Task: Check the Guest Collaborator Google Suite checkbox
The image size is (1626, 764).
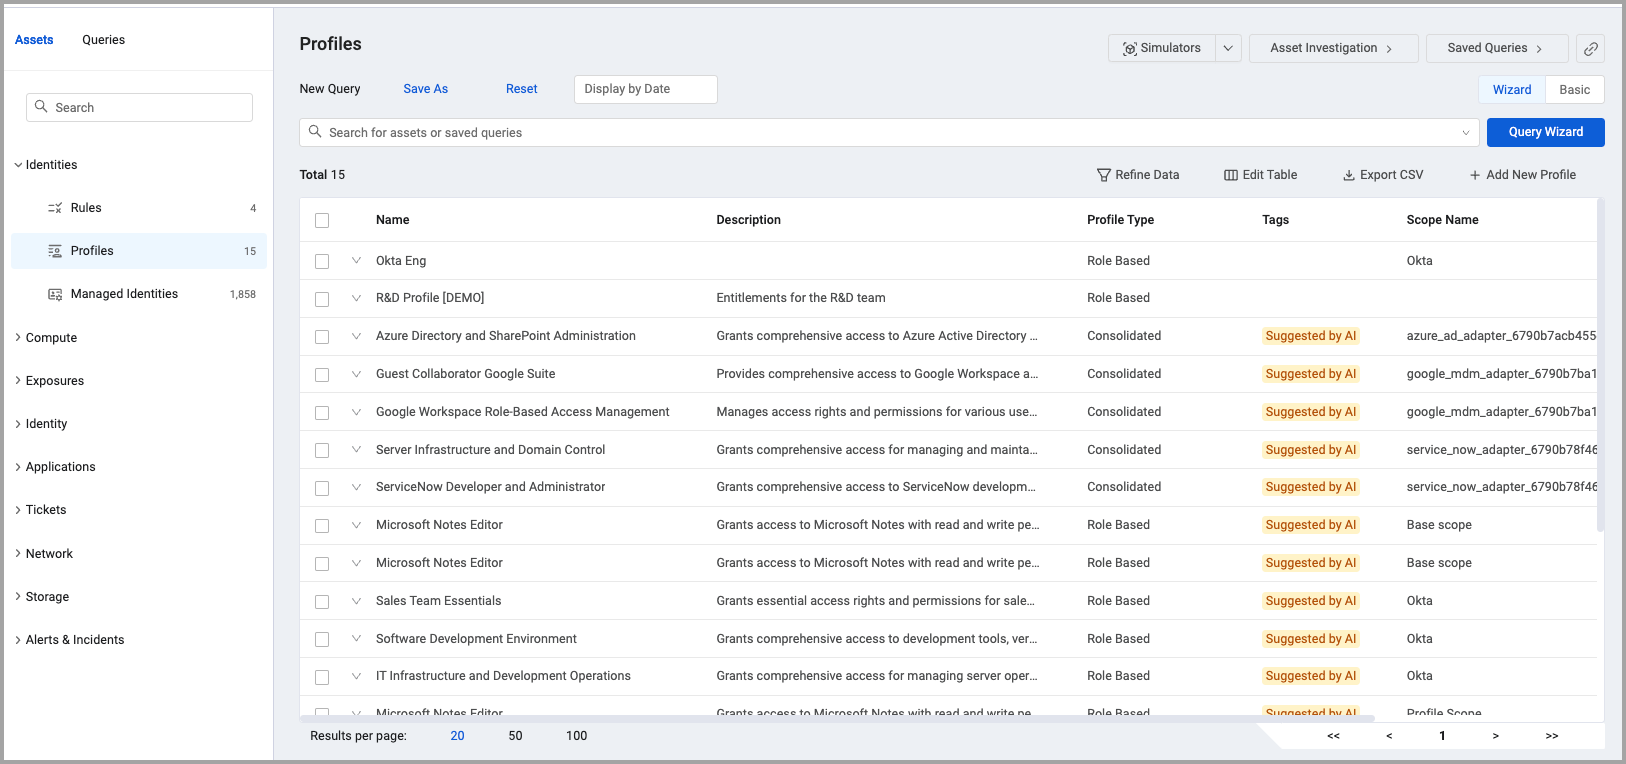Action: [322, 375]
